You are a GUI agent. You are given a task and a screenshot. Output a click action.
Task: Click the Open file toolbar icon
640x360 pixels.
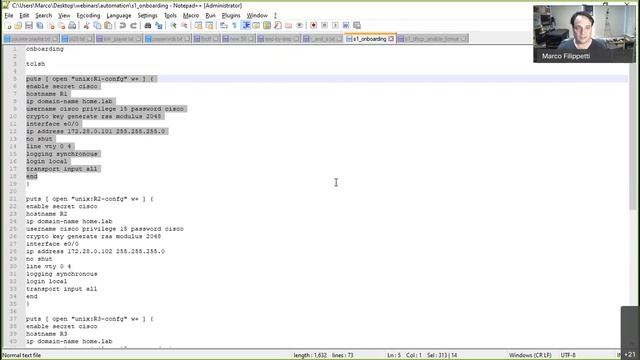click(x=18, y=26)
